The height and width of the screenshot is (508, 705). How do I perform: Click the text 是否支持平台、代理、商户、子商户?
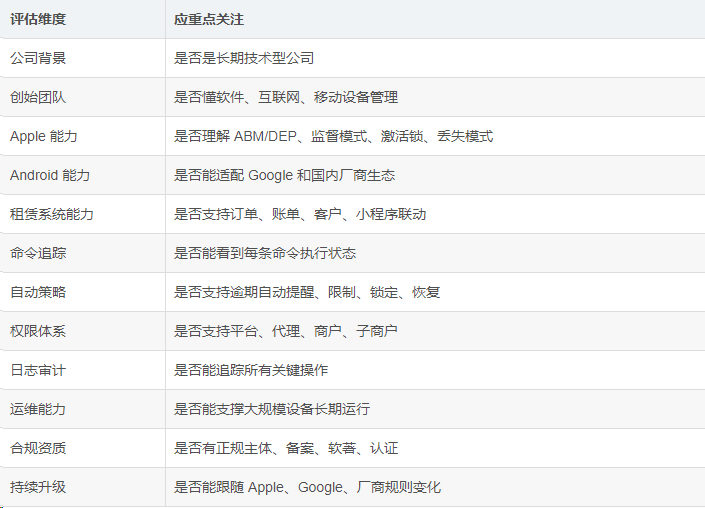(286, 331)
